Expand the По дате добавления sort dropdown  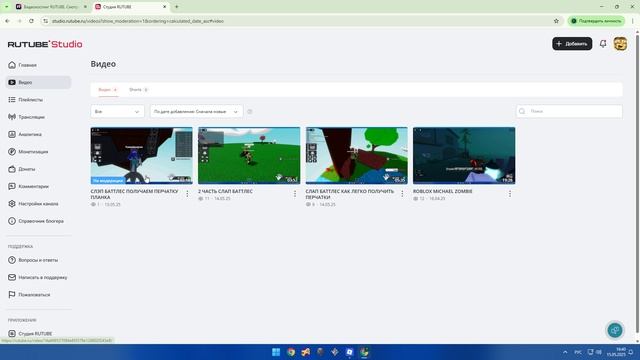[196, 111]
